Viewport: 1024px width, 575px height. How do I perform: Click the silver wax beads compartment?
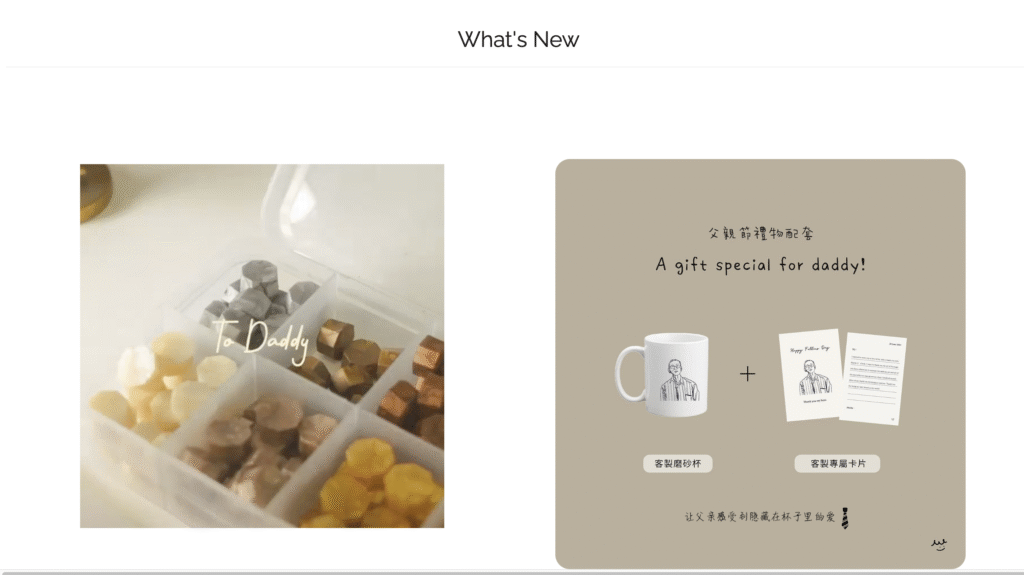(x=261, y=291)
